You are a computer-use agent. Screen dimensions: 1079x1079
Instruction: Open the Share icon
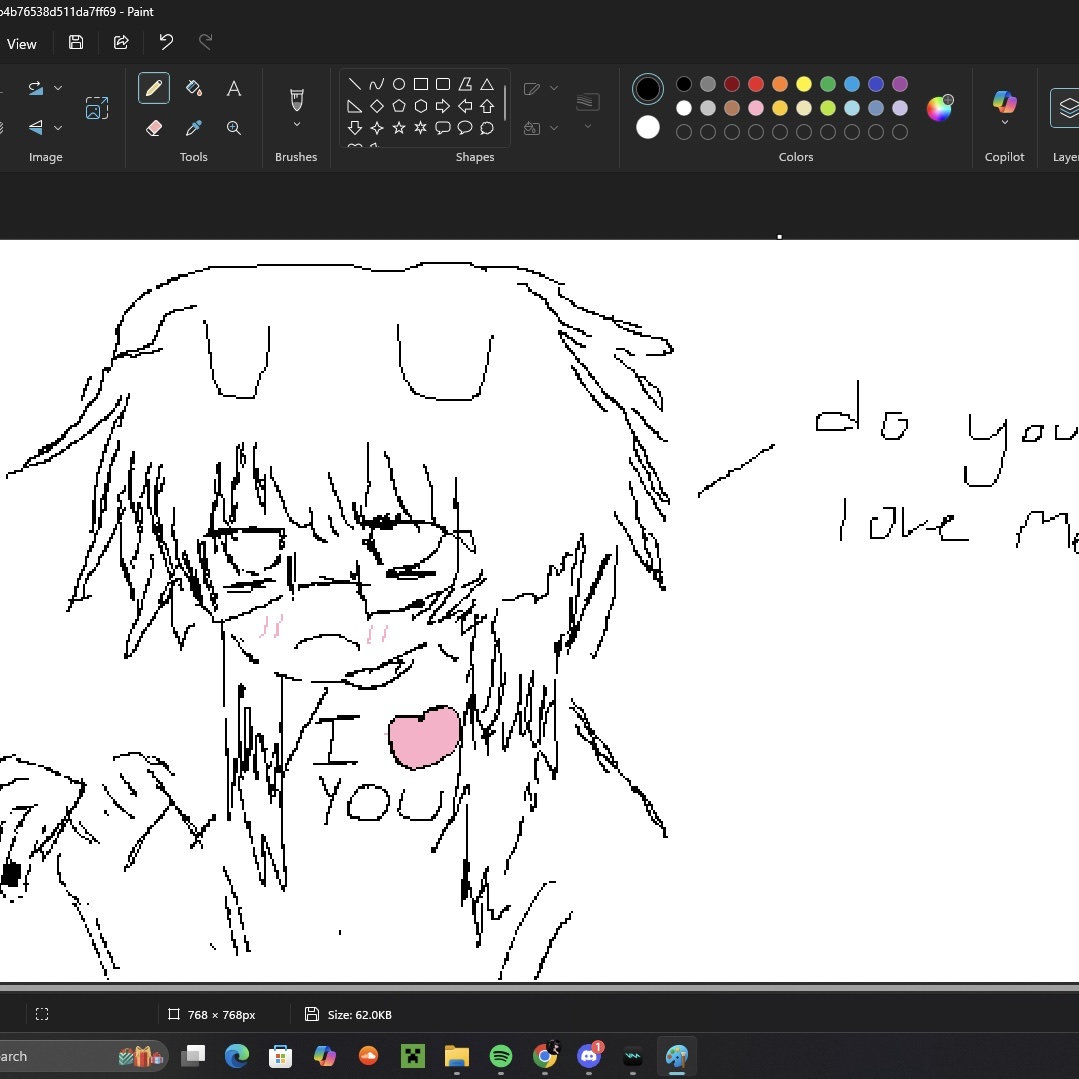tap(121, 42)
